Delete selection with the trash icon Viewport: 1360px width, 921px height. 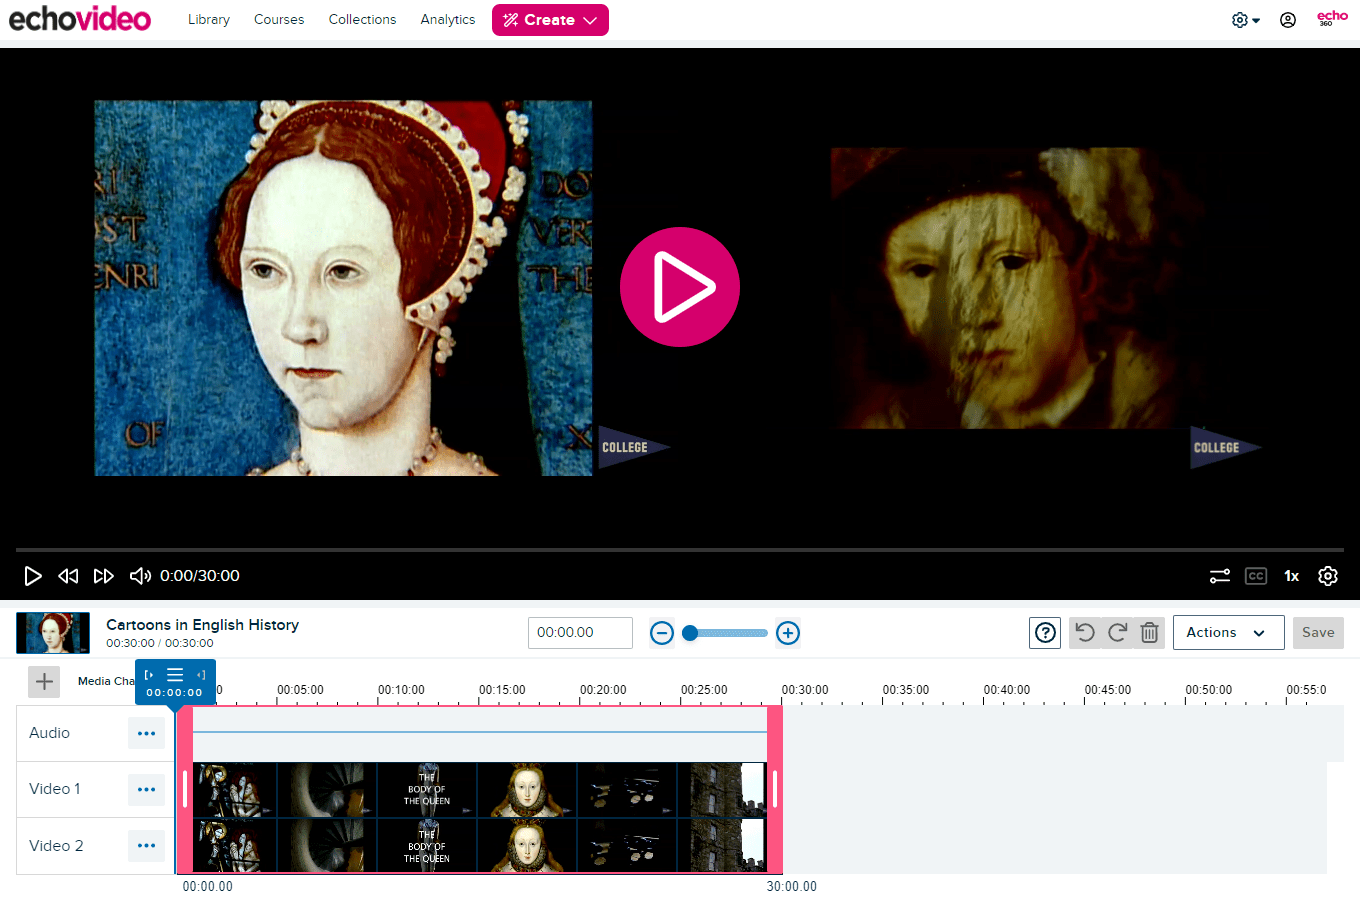1150,633
